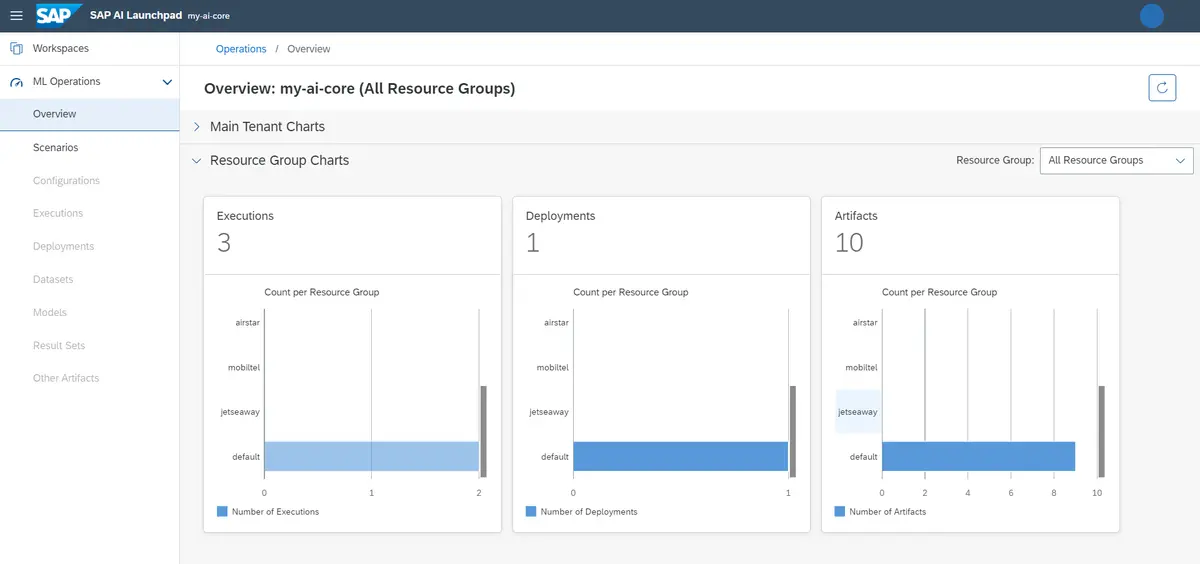Click jetseaway label in Executions chart
The height and width of the screenshot is (564, 1200).
240,412
